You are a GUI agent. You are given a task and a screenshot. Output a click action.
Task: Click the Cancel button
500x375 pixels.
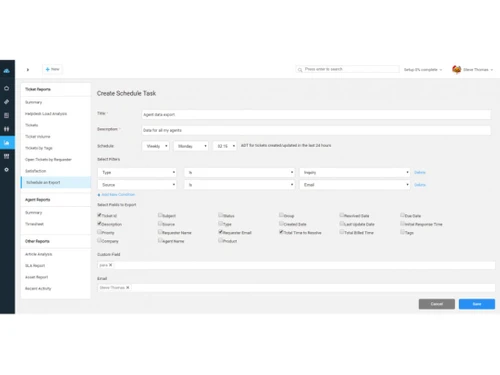[x=437, y=304]
